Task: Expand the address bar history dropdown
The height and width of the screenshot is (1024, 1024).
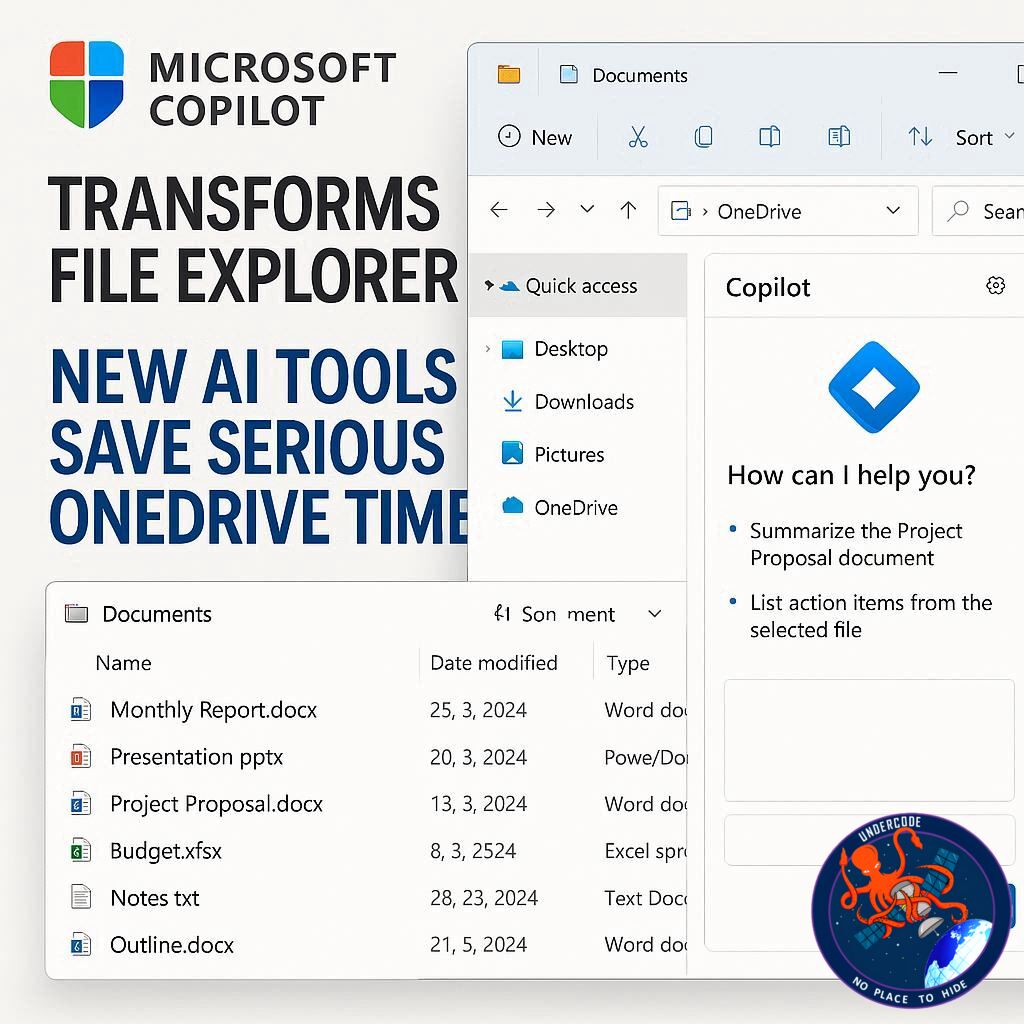Action: (893, 210)
